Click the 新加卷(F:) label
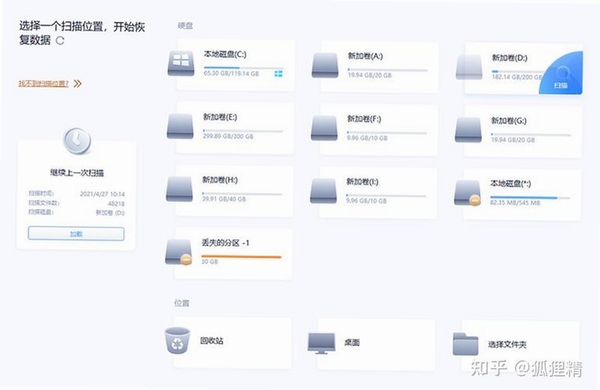Viewport: 600px width, 390px height. click(x=364, y=119)
